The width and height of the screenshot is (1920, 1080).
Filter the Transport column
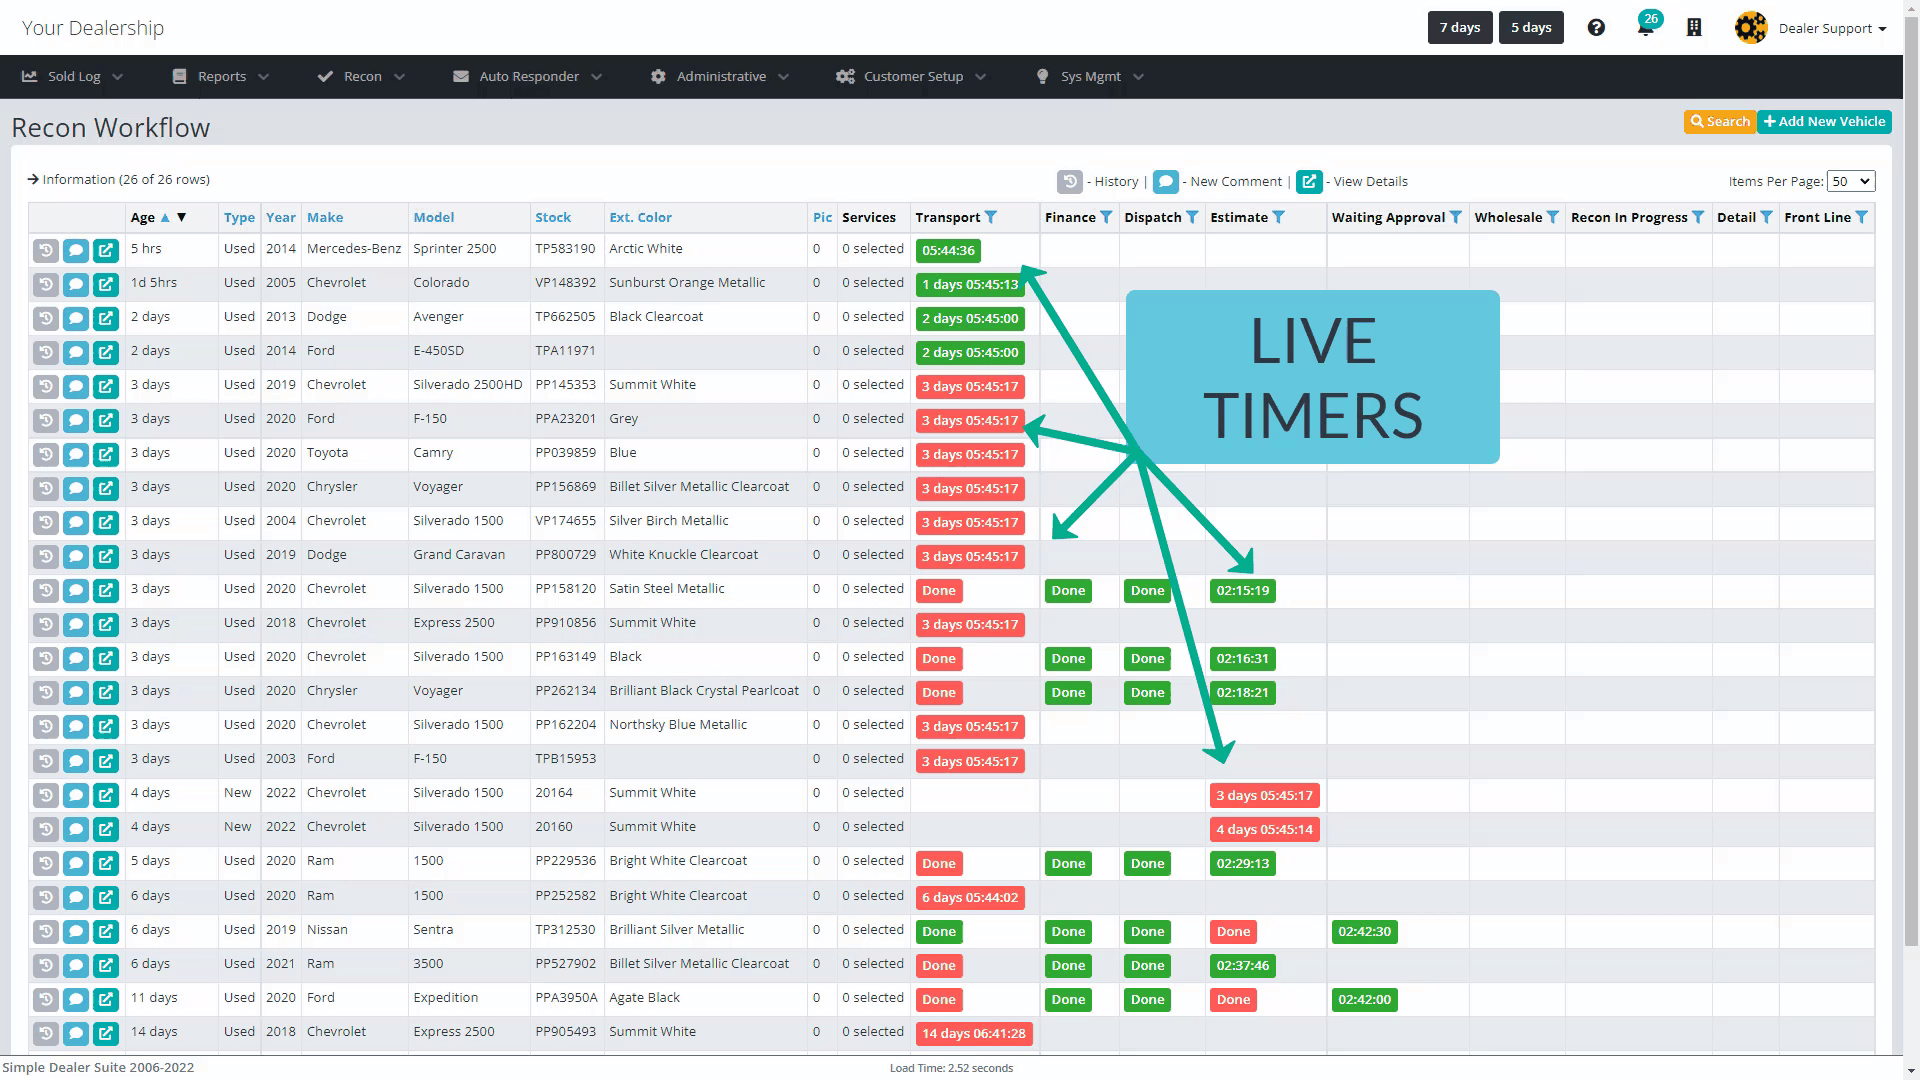point(991,217)
